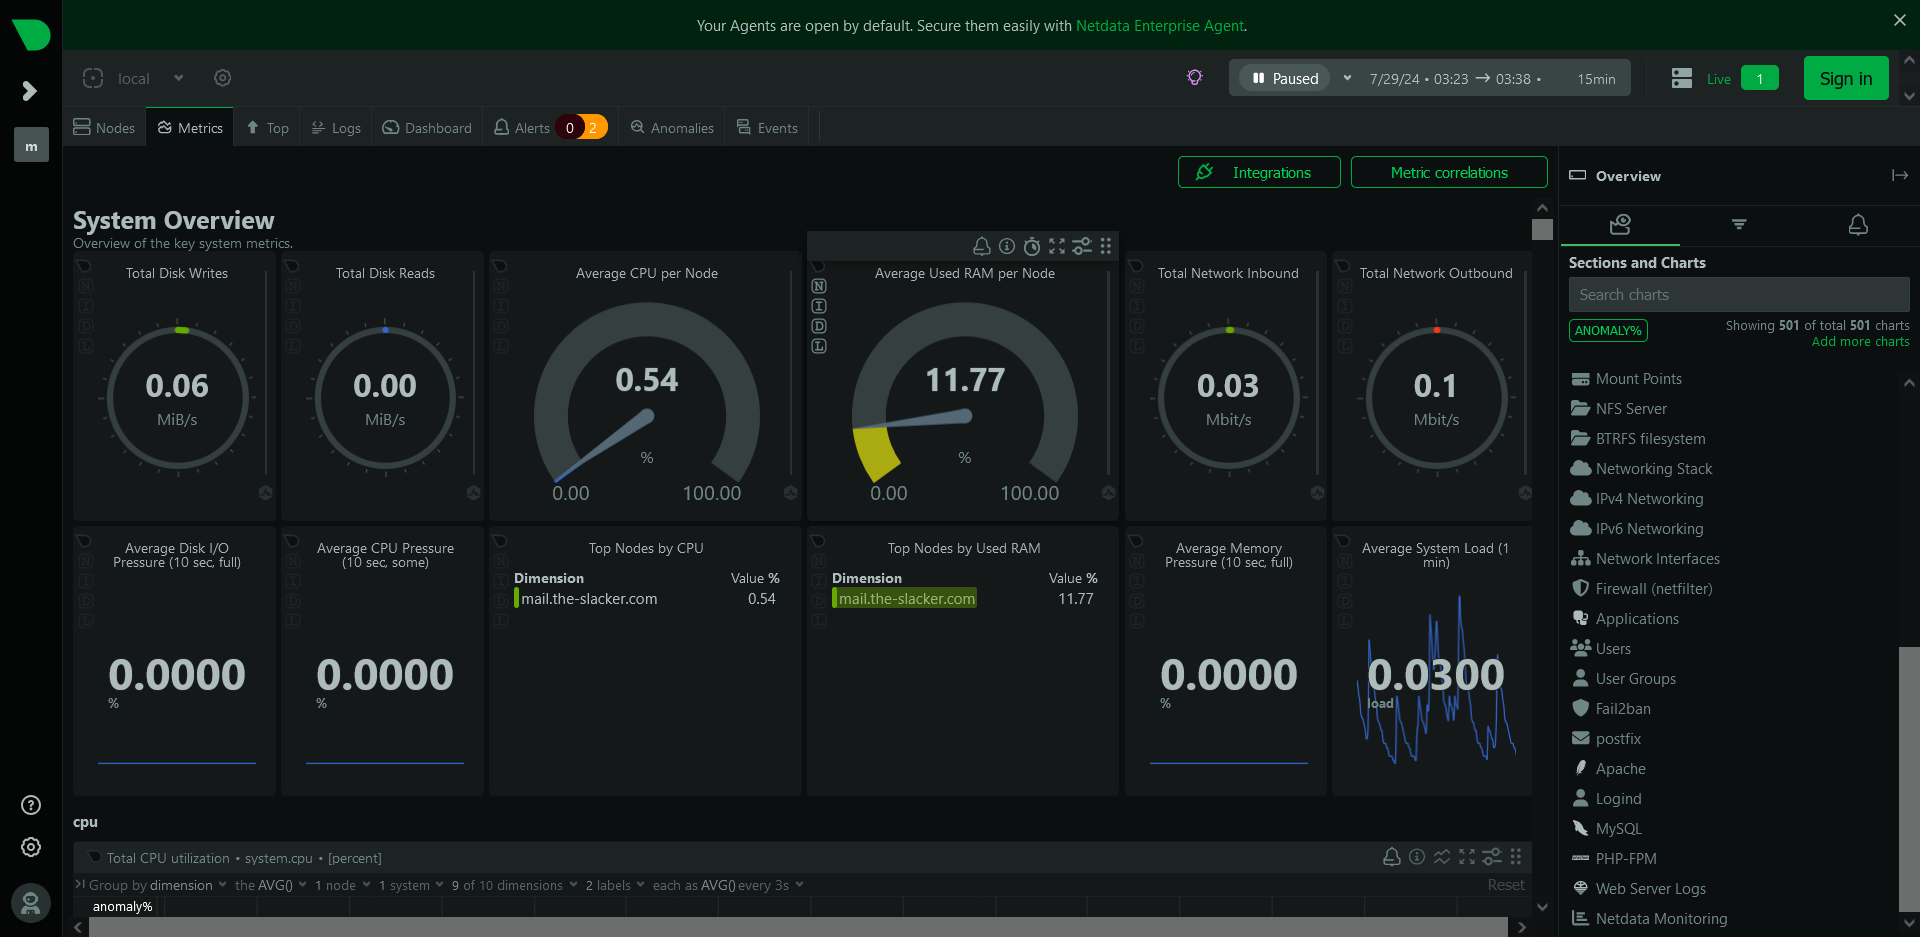Switch to the Top tab
This screenshot has height=937, width=1920.
tap(267, 128)
